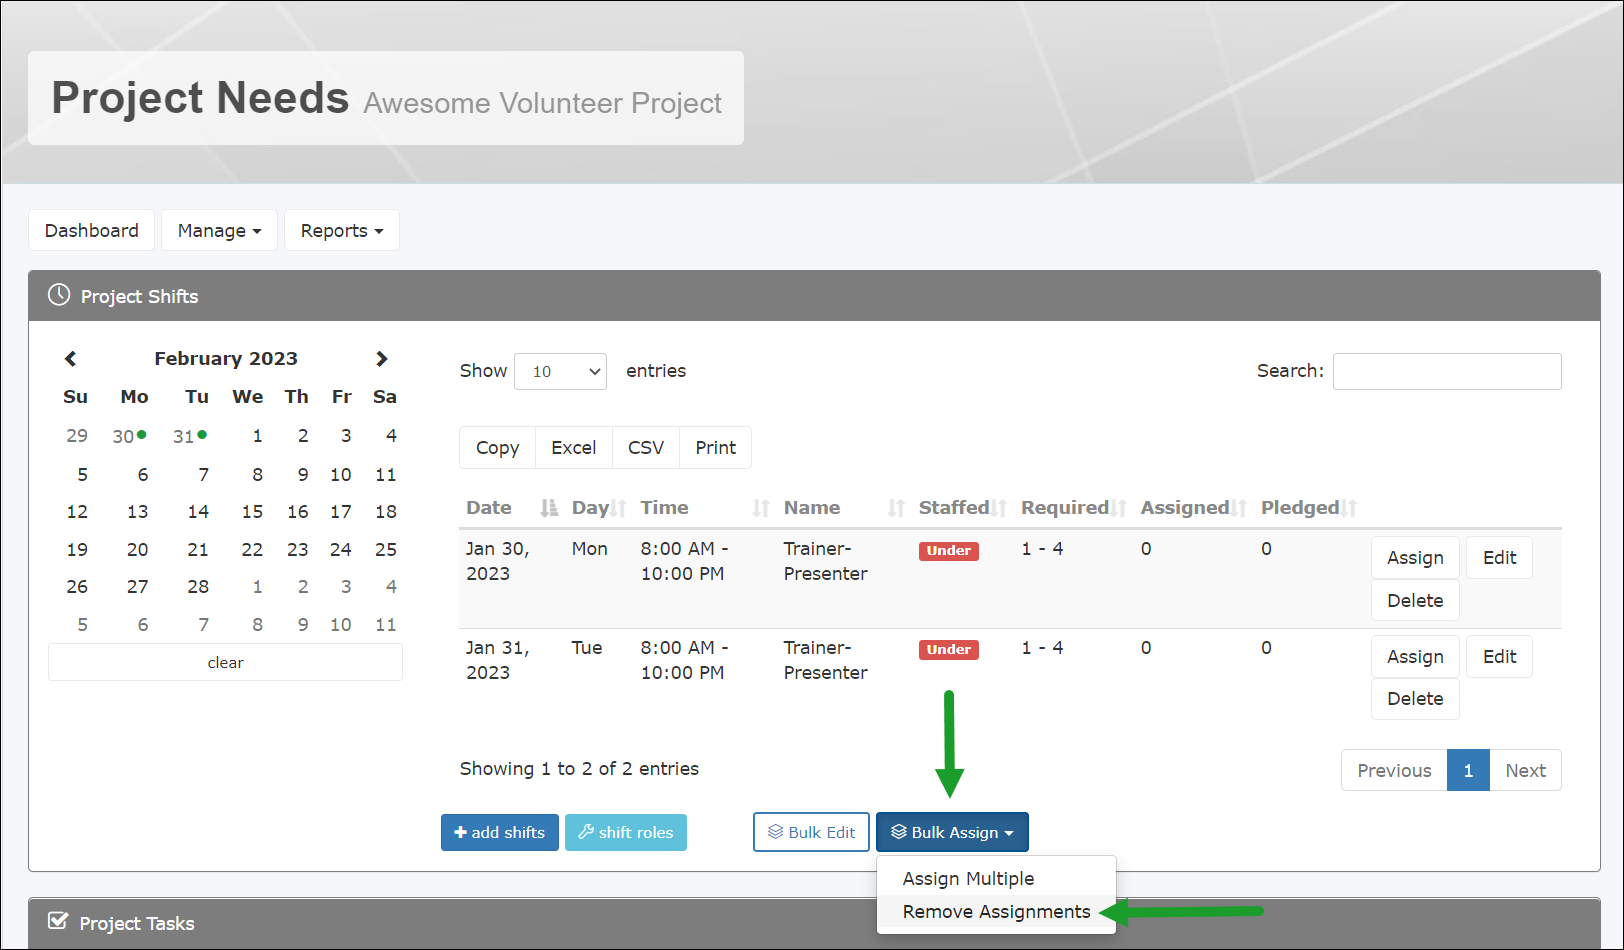This screenshot has height=950, width=1624.
Task: Export table to Excel
Action: pos(573,447)
